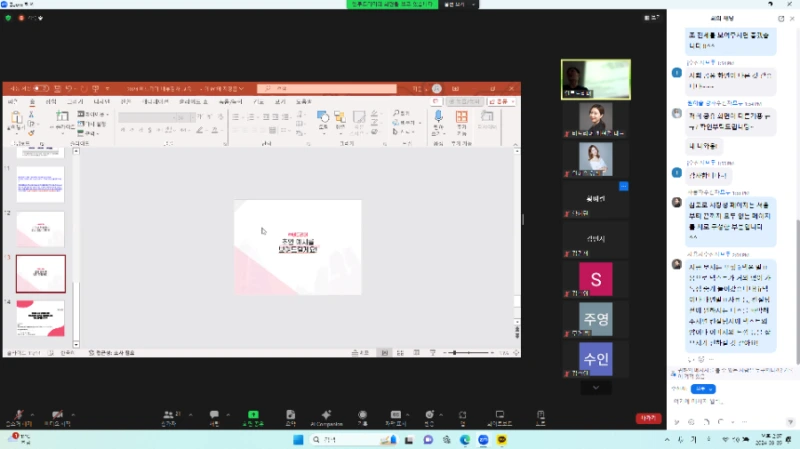Switch to Normal view in PowerPoint status bar
This screenshot has width=800, height=449.
[x=385, y=353]
